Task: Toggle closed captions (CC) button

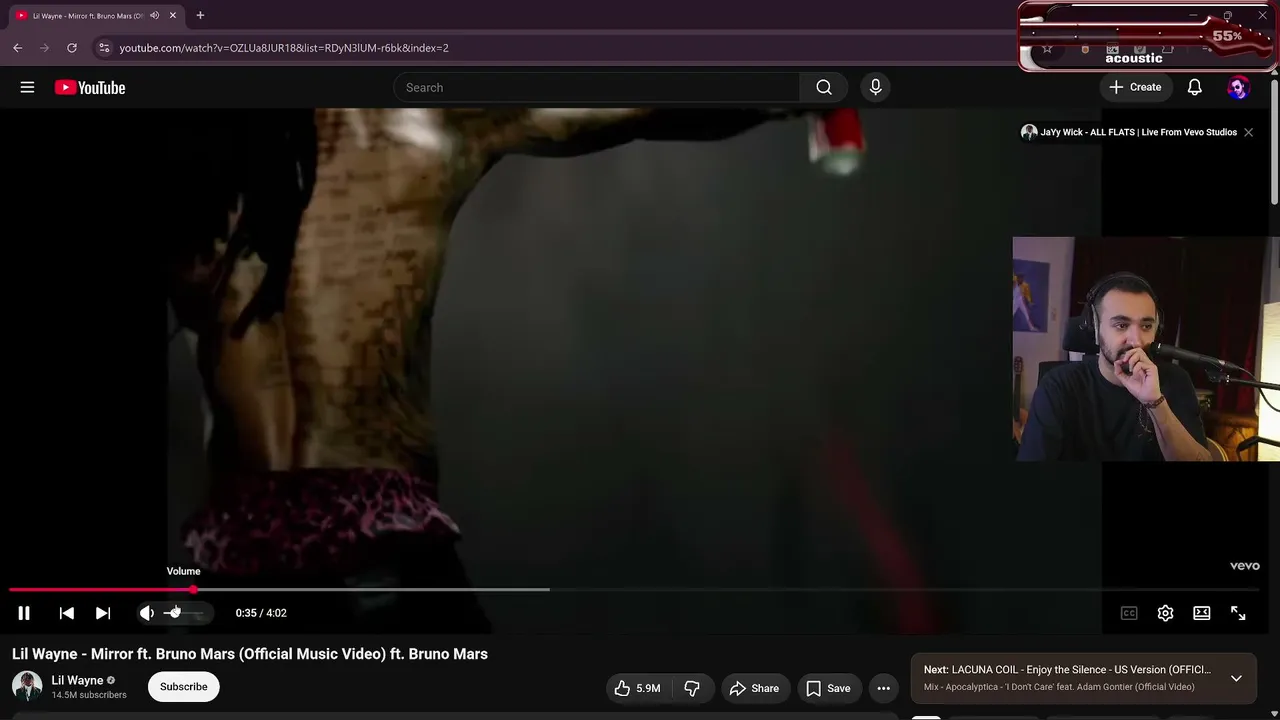Action: coord(1129,613)
